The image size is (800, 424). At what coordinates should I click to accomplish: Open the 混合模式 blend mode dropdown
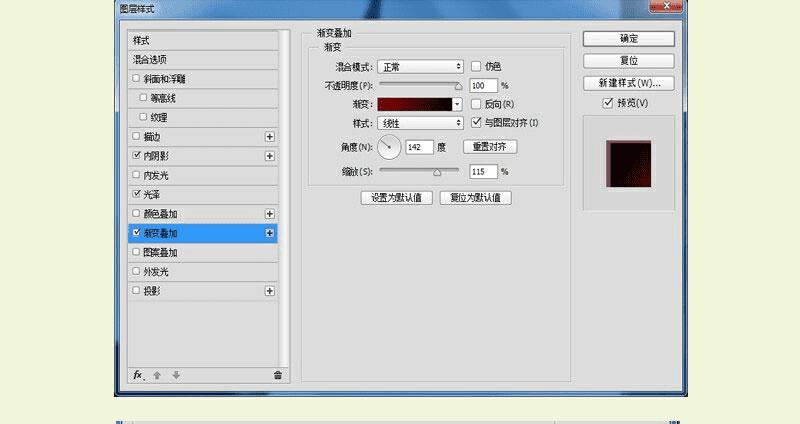(x=420, y=67)
